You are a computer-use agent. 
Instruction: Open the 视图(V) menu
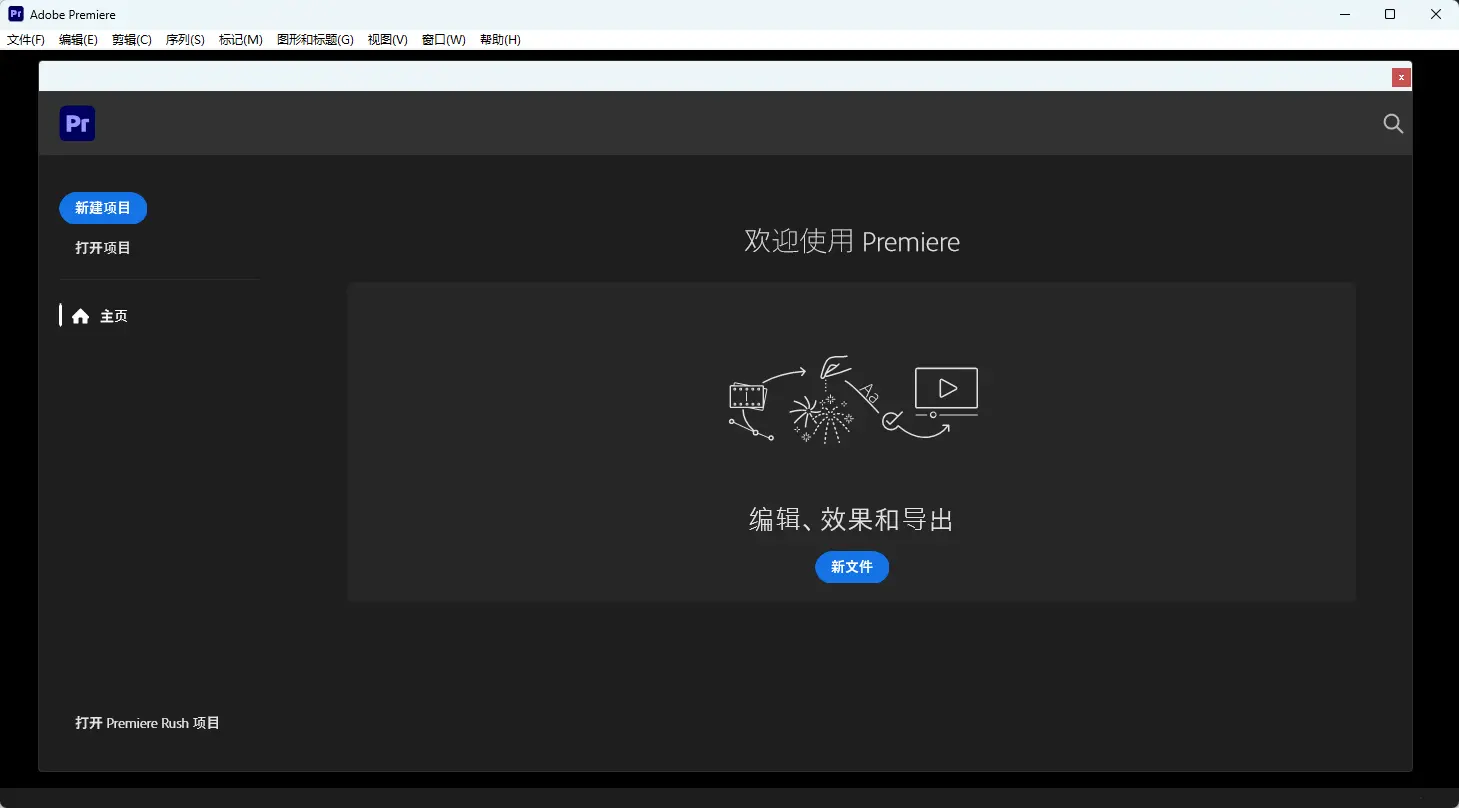pyautogui.click(x=388, y=40)
